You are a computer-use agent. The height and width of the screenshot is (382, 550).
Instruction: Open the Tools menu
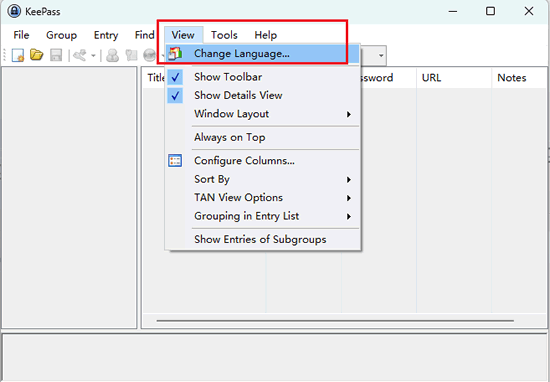(x=224, y=35)
